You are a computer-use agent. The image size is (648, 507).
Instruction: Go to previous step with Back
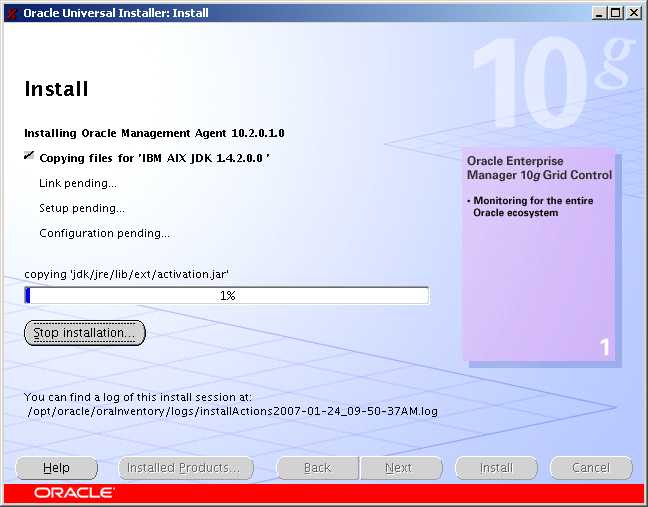[x=317, y=468]
